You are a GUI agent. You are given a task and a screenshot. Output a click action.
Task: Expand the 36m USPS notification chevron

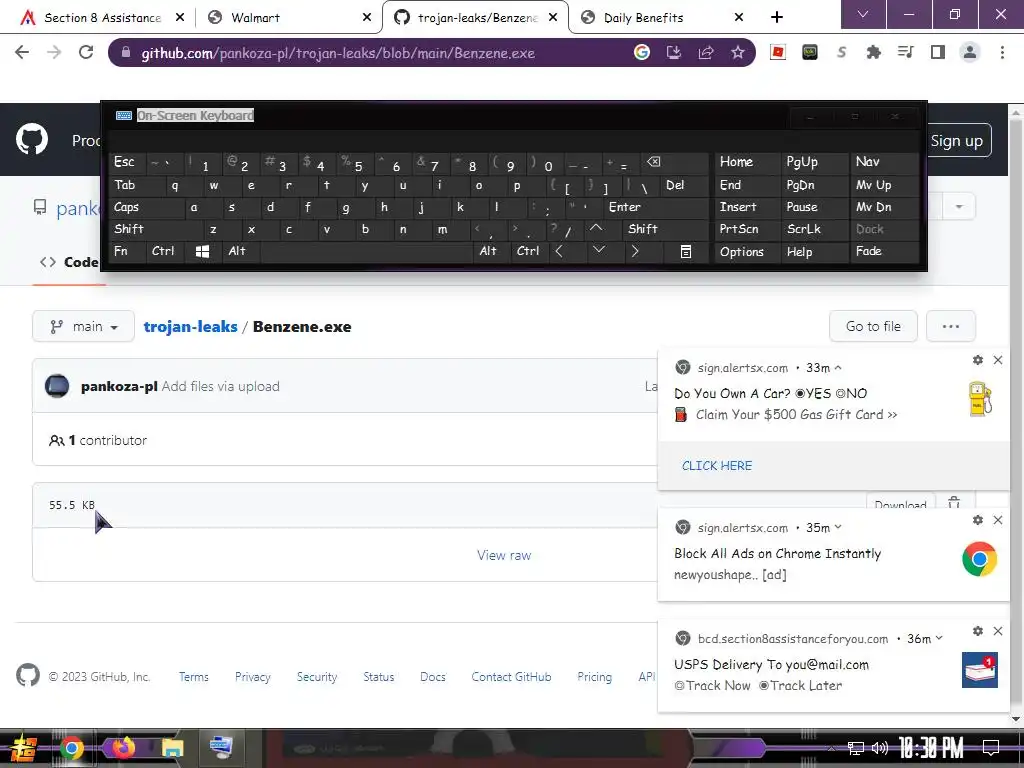point(939,639)
